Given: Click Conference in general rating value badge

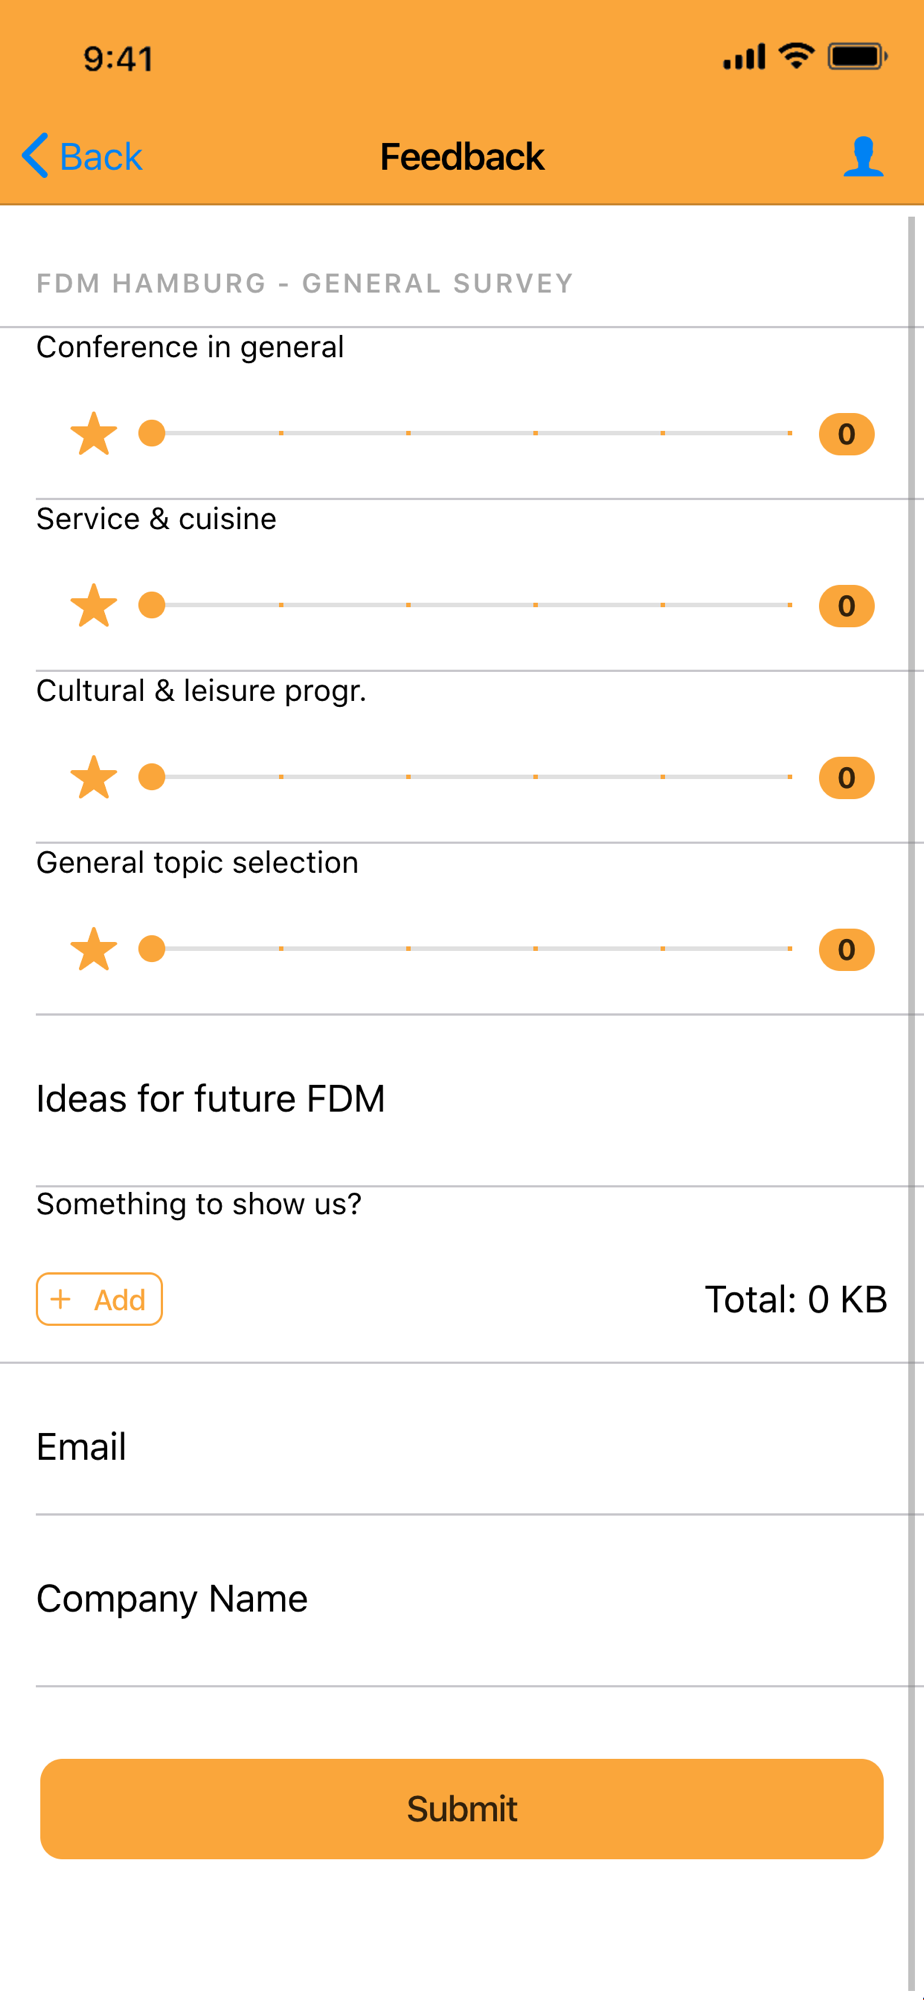Looking at the screenshot, I should coord(846,434).
